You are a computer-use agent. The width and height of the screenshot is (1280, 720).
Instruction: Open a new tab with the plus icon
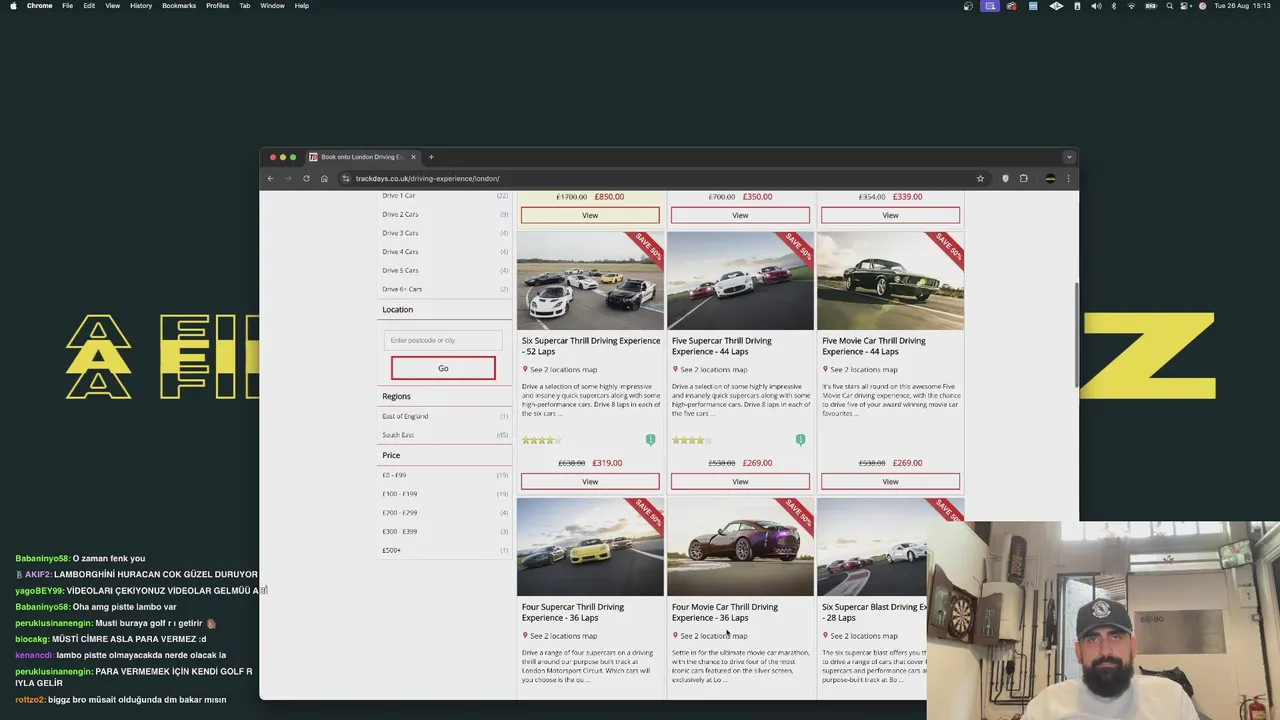pyautogui.click(x=431, y=157)
